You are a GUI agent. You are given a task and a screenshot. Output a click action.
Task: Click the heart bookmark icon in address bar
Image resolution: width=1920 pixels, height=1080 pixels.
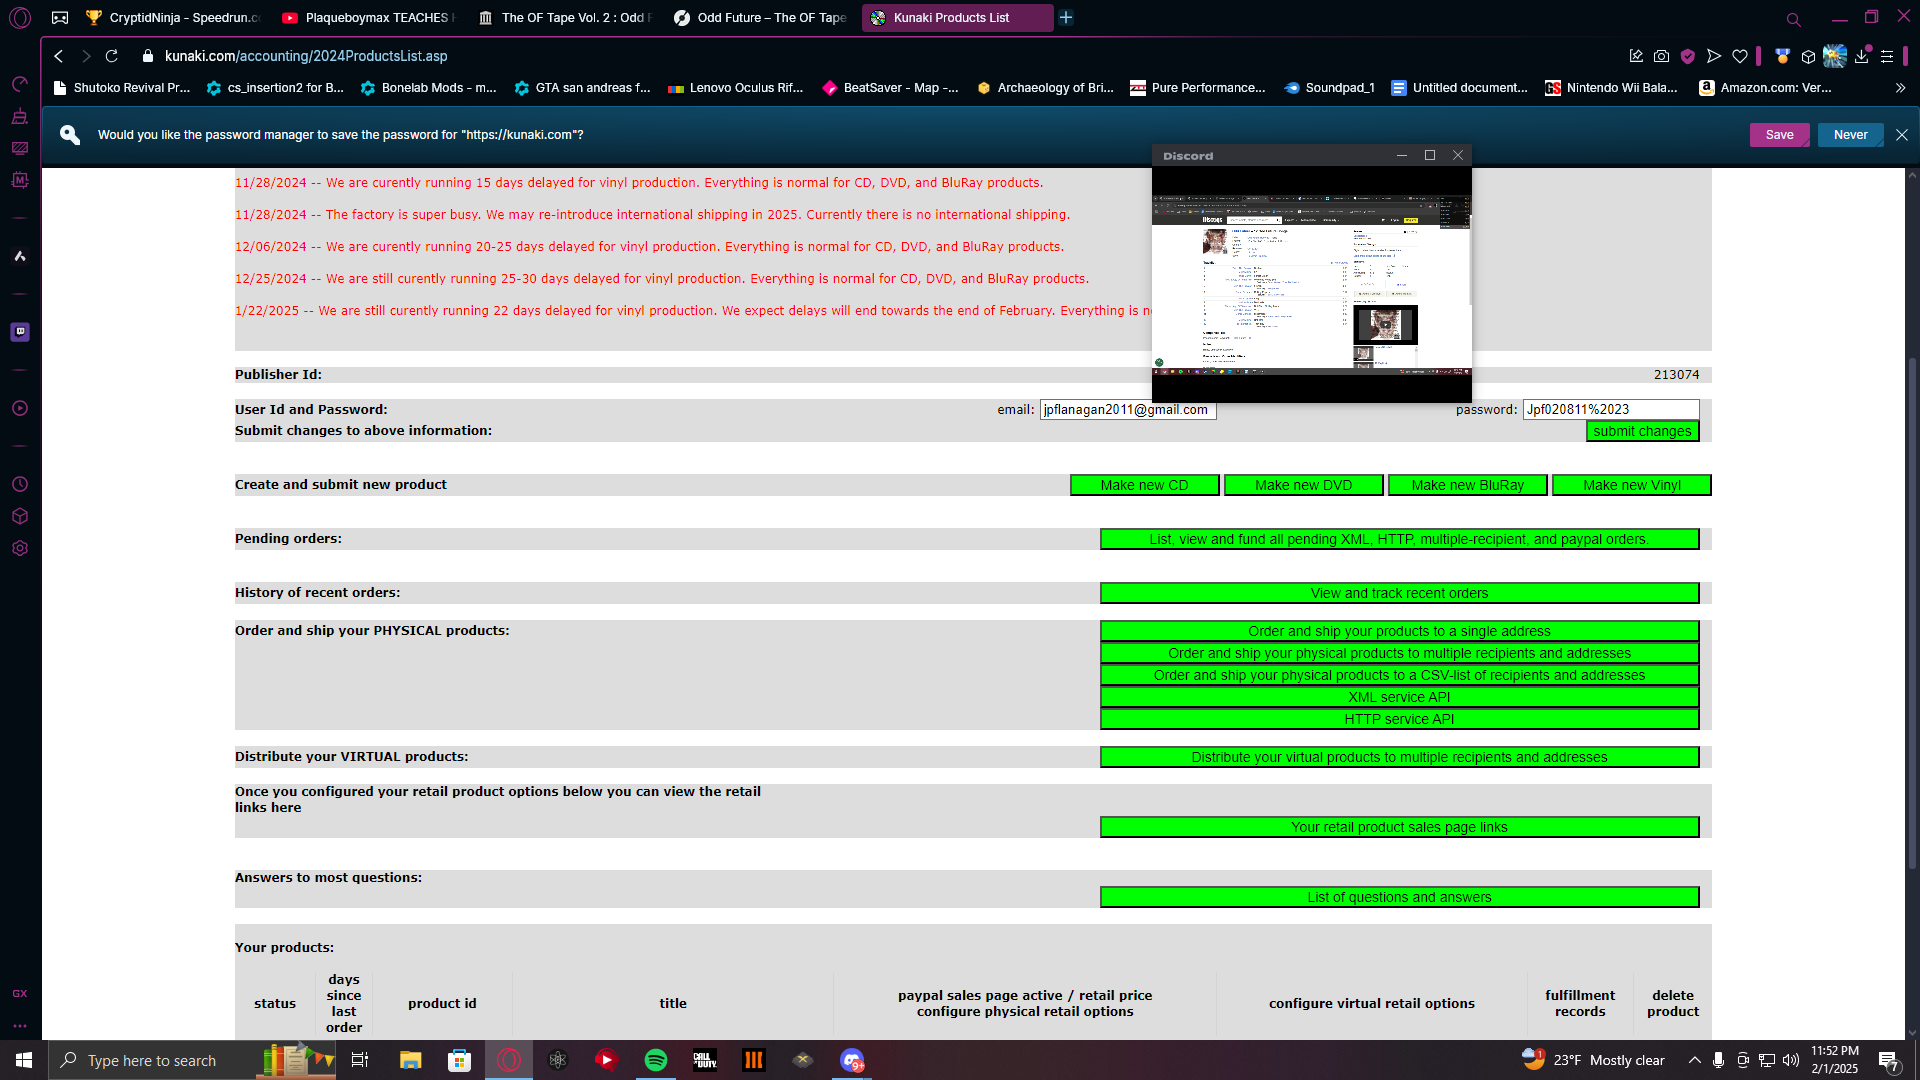click(x=1740, y=56)
